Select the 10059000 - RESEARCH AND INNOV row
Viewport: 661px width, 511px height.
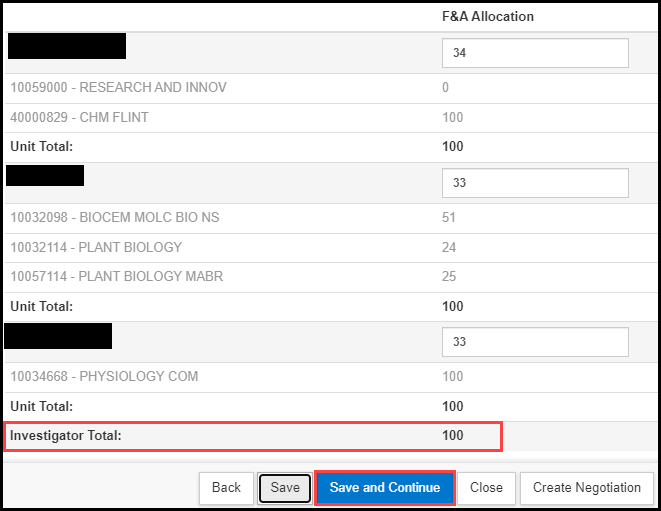pyautogui.click(x=118, y=88)
